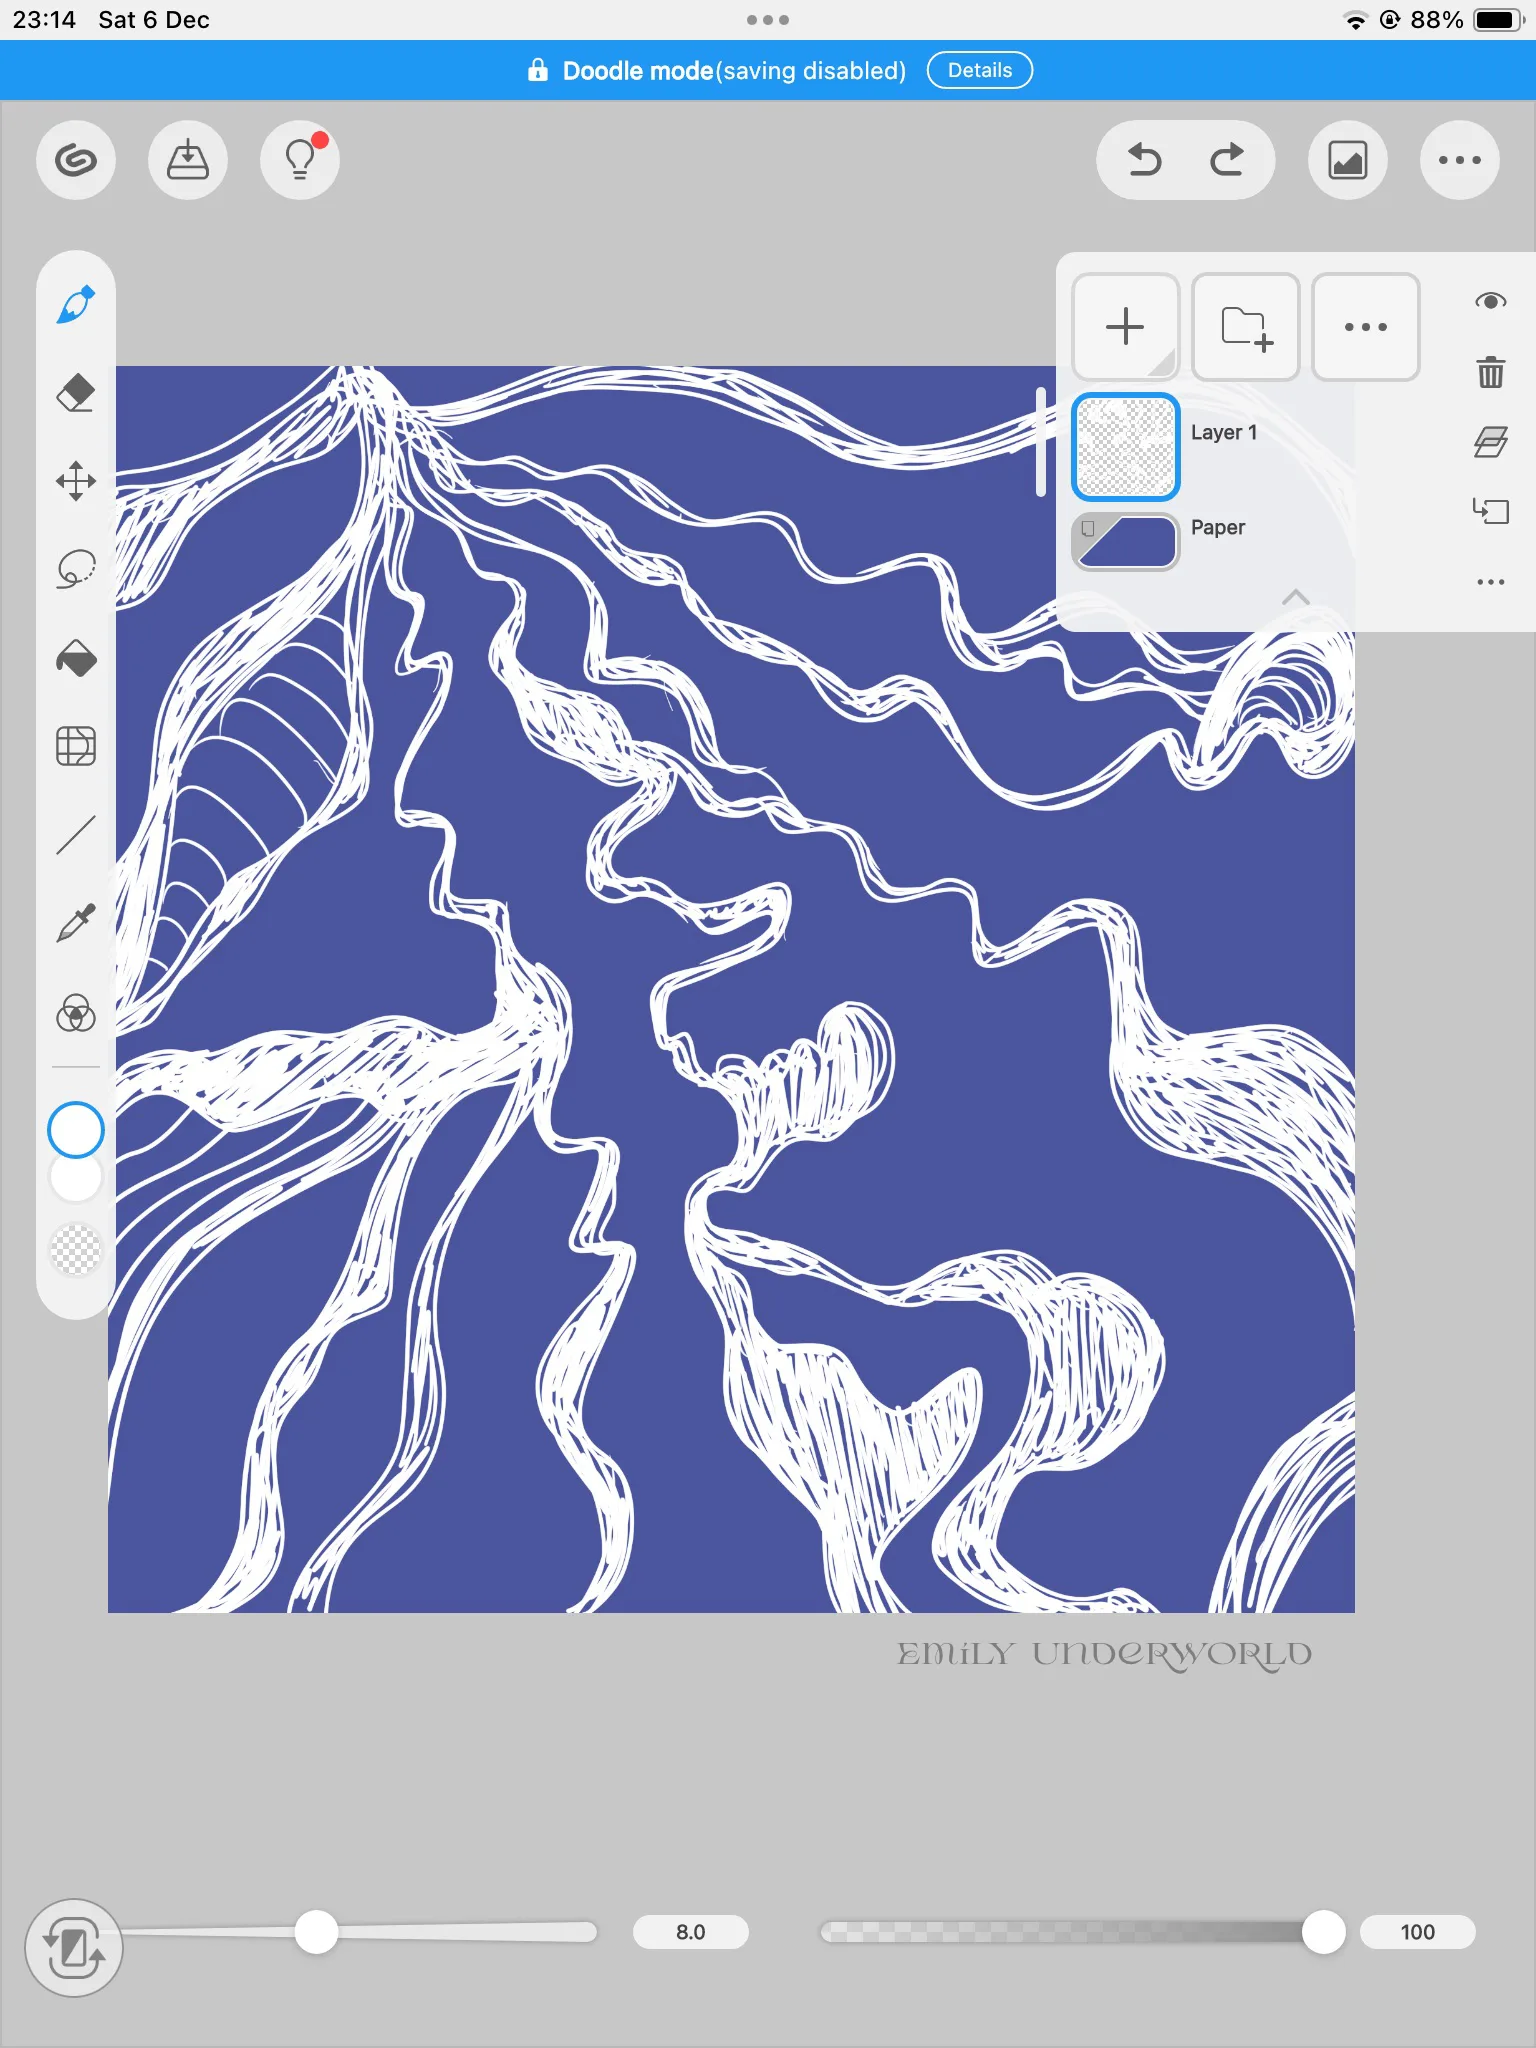Tap the 23:14 clock
Image resolution: width=1536 pixels, height=2048 pixels.
(x=44, y=20)
